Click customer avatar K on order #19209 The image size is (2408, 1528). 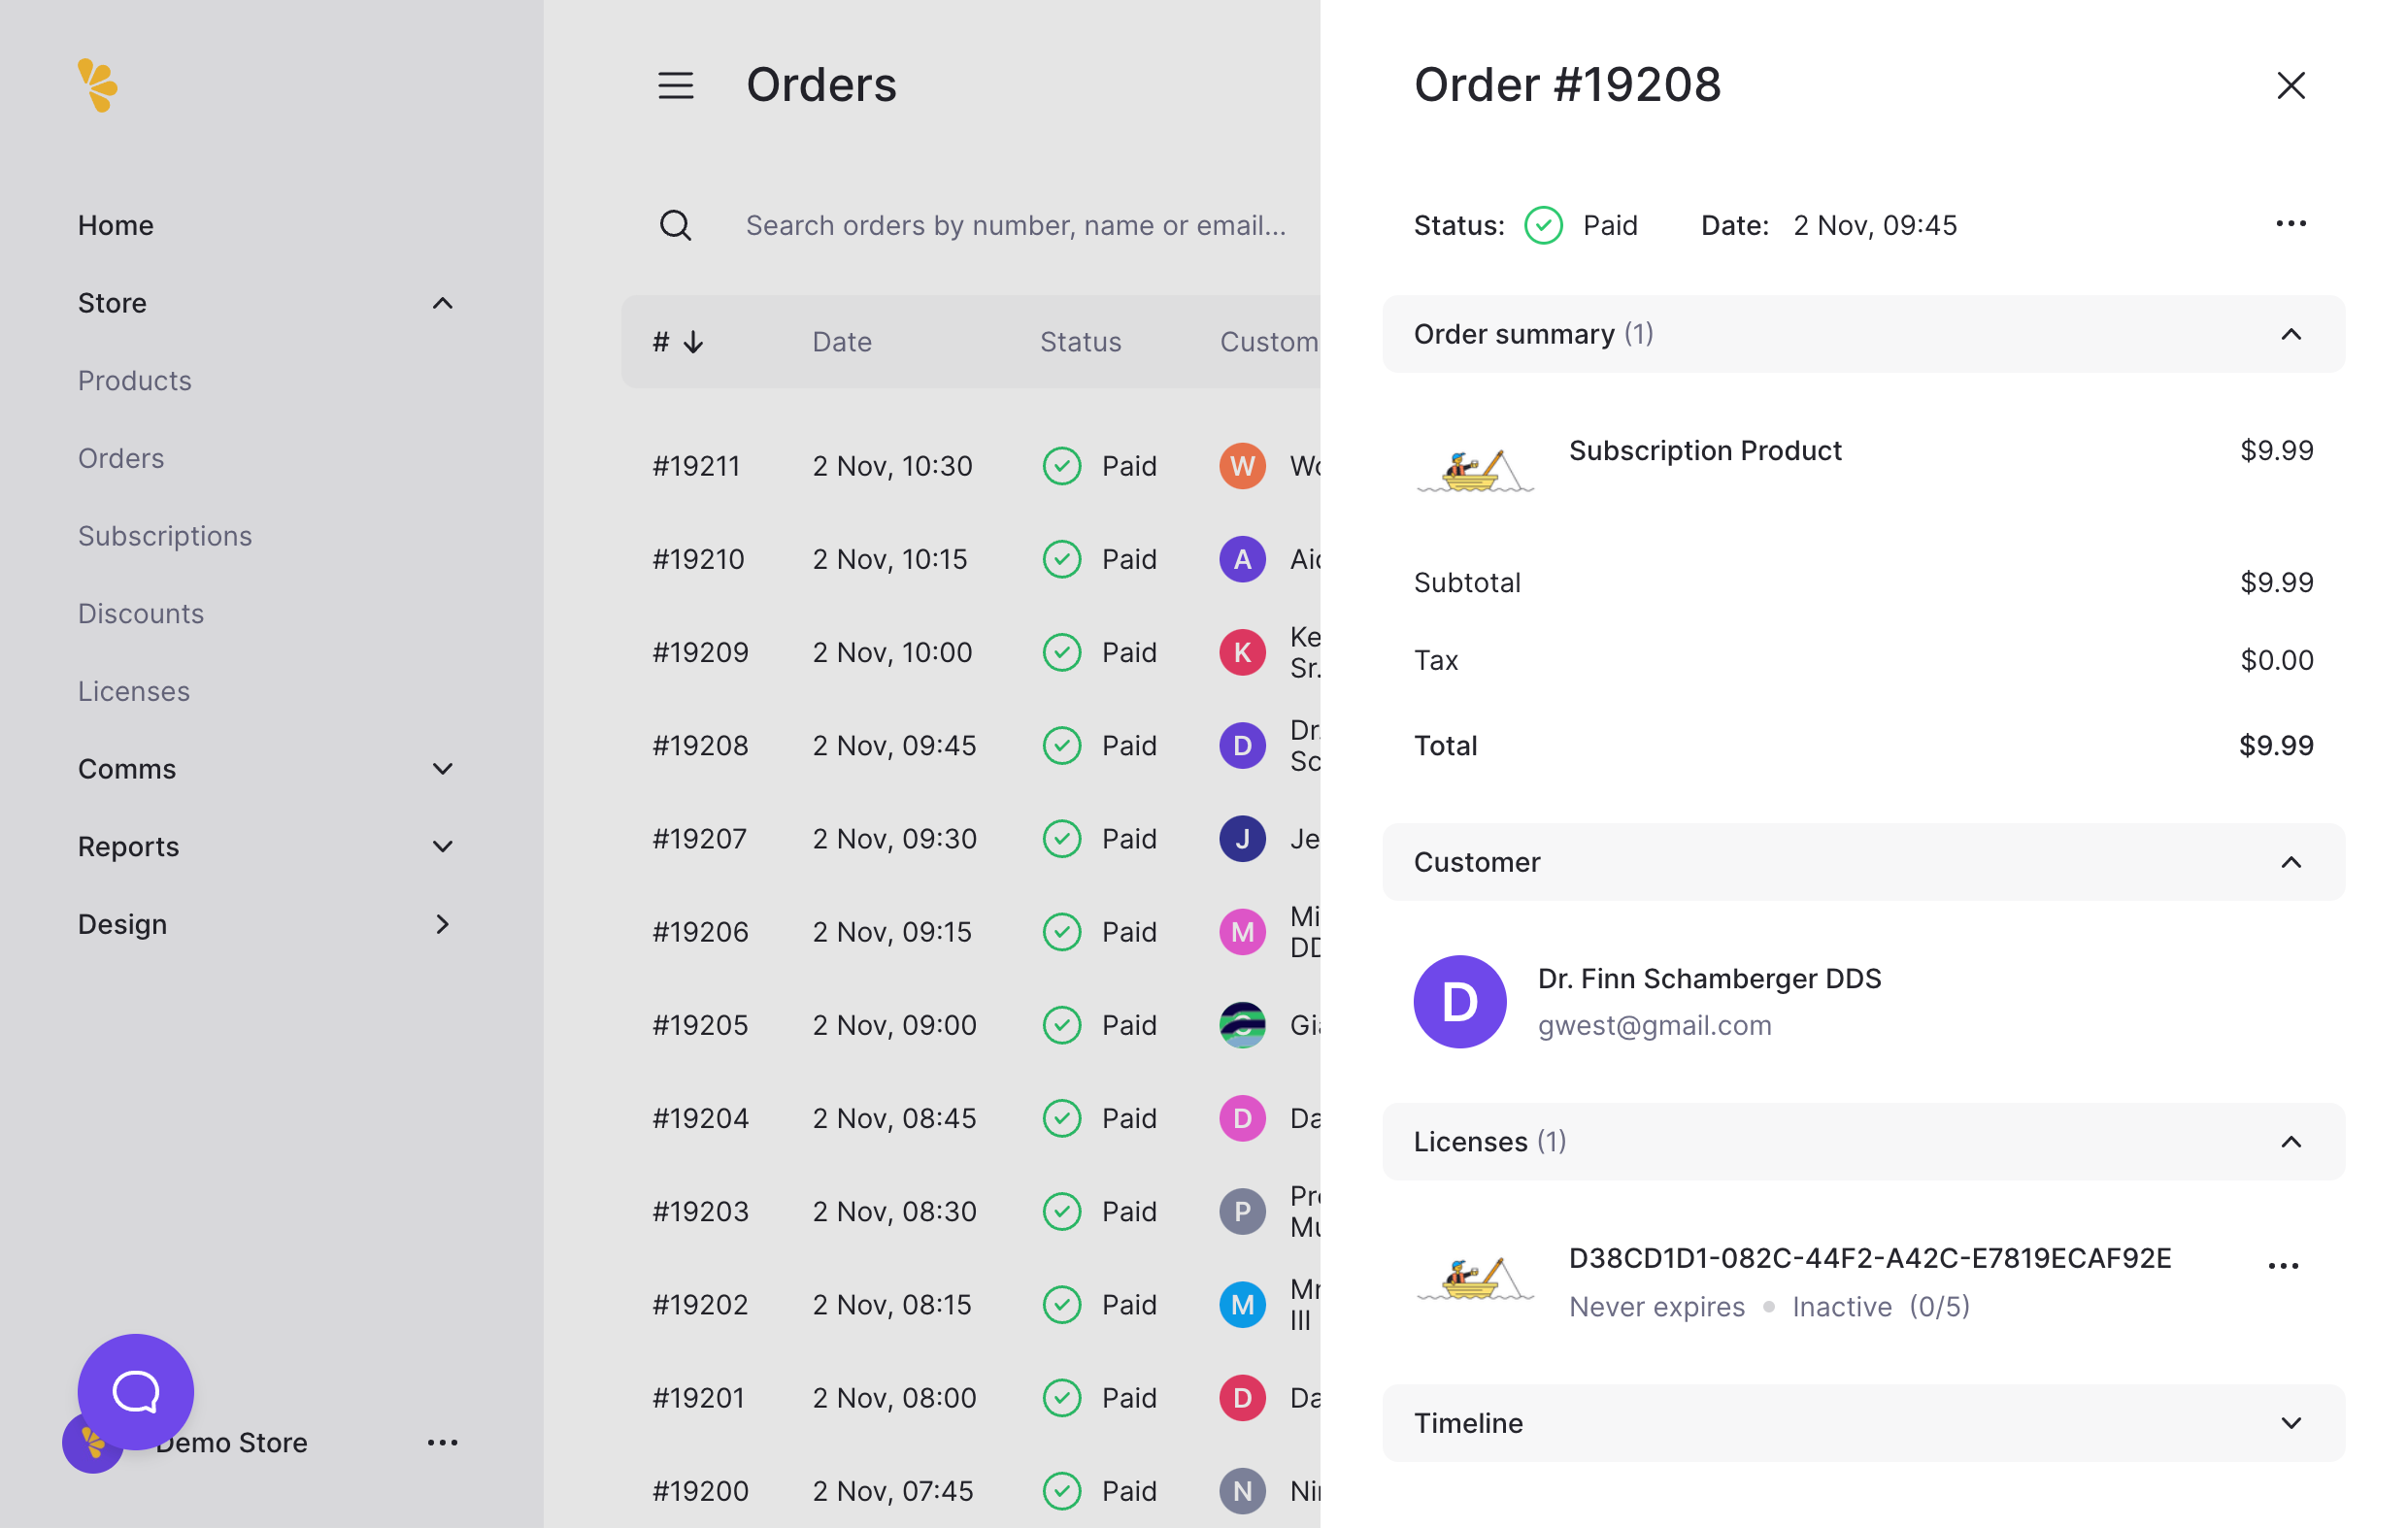pyautogui.click(x=1242, y=652)
